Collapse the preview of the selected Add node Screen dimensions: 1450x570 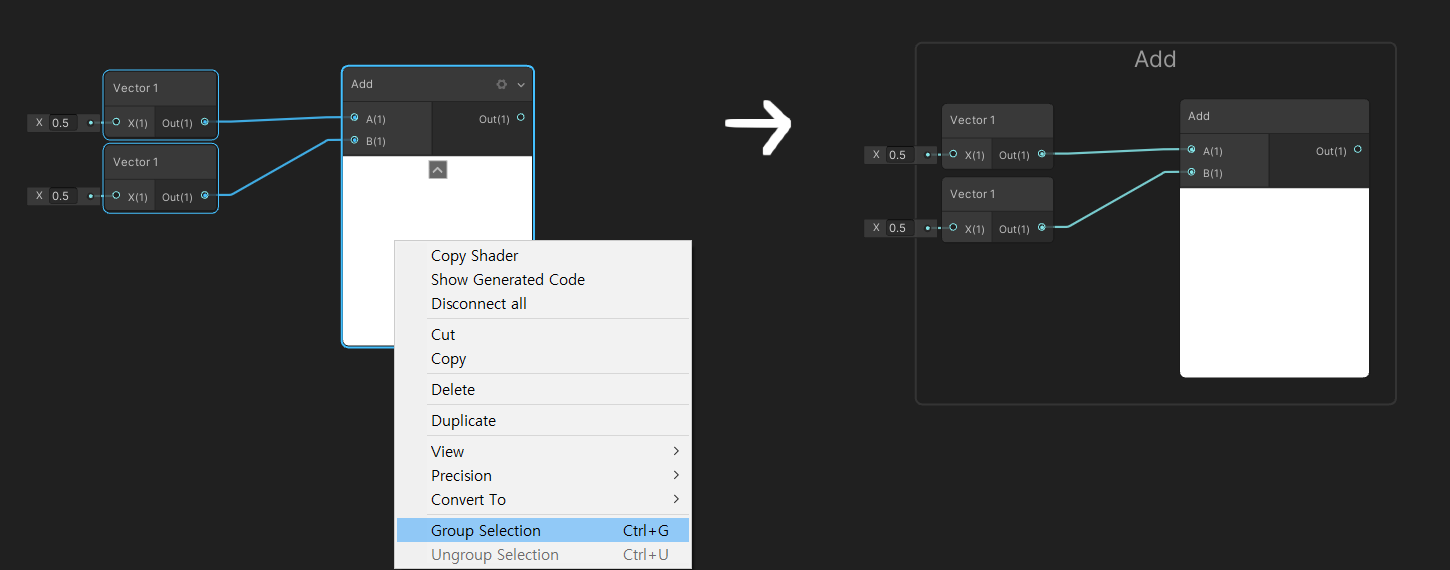[438, 170]
